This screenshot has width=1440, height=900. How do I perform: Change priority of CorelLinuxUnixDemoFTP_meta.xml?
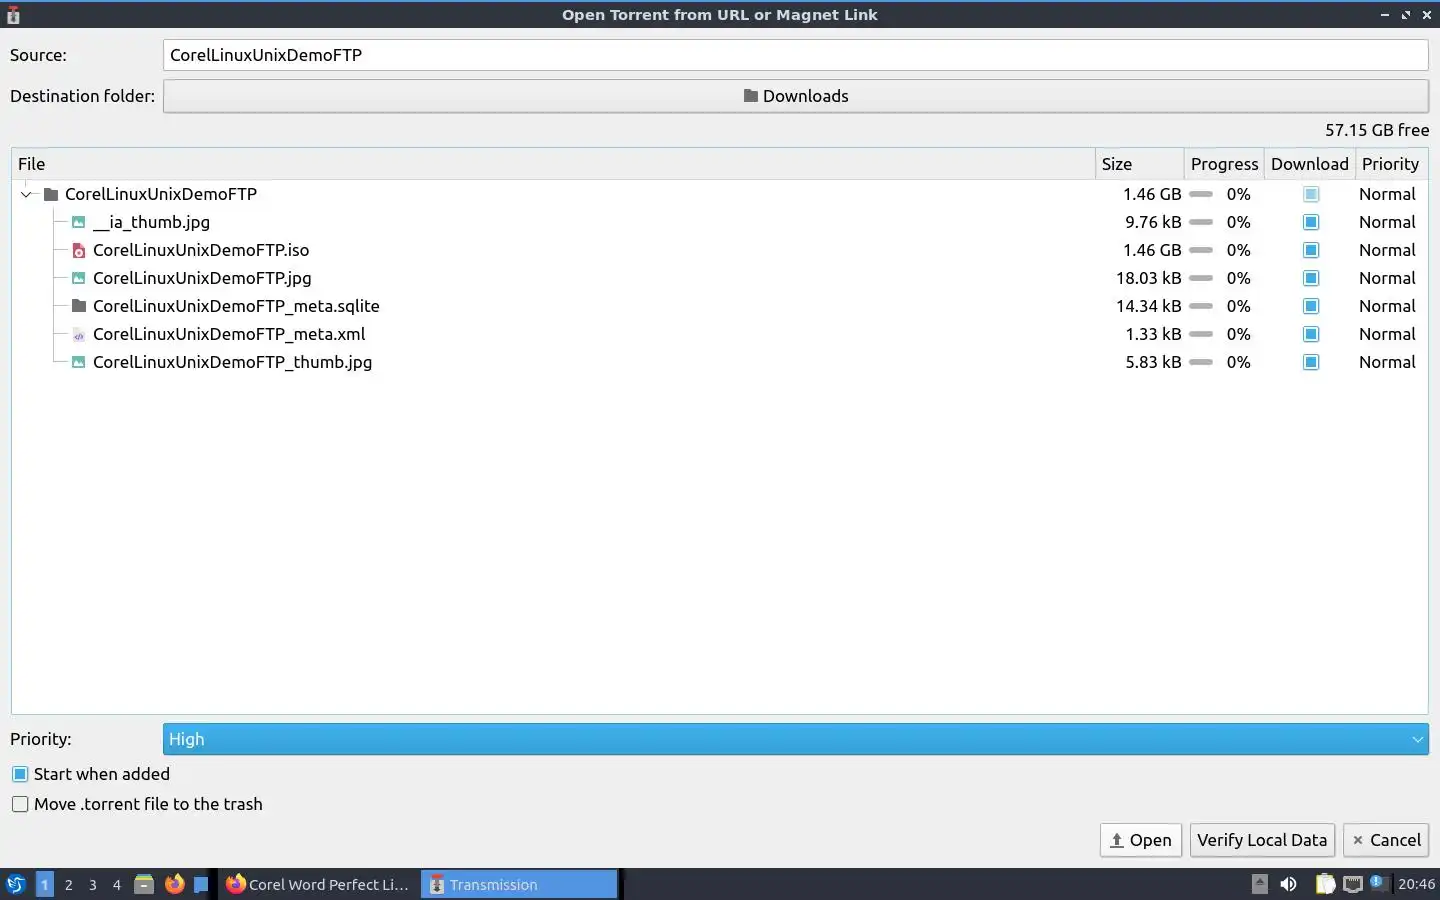tap(1387, 334)
